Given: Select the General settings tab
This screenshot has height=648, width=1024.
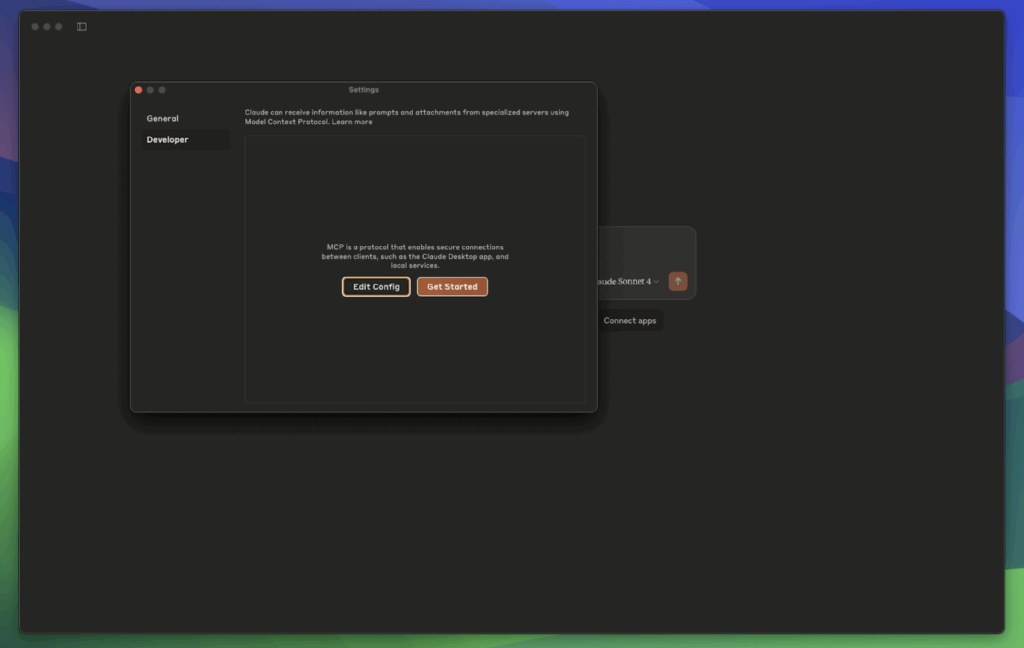Looking at the screenshot, I should point(163,118).
